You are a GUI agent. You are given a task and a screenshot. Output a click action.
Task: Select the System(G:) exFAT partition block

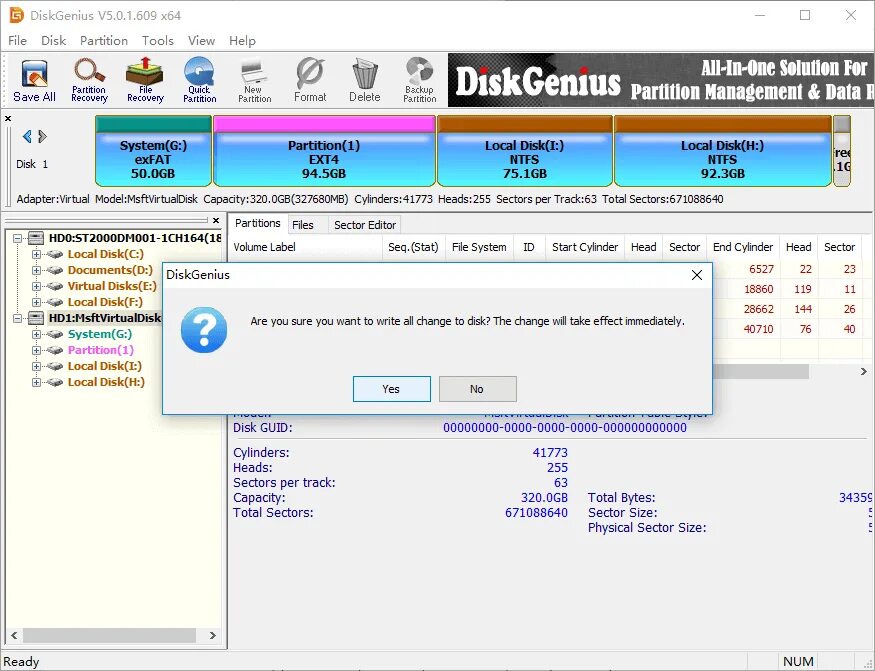pos(151,151)
